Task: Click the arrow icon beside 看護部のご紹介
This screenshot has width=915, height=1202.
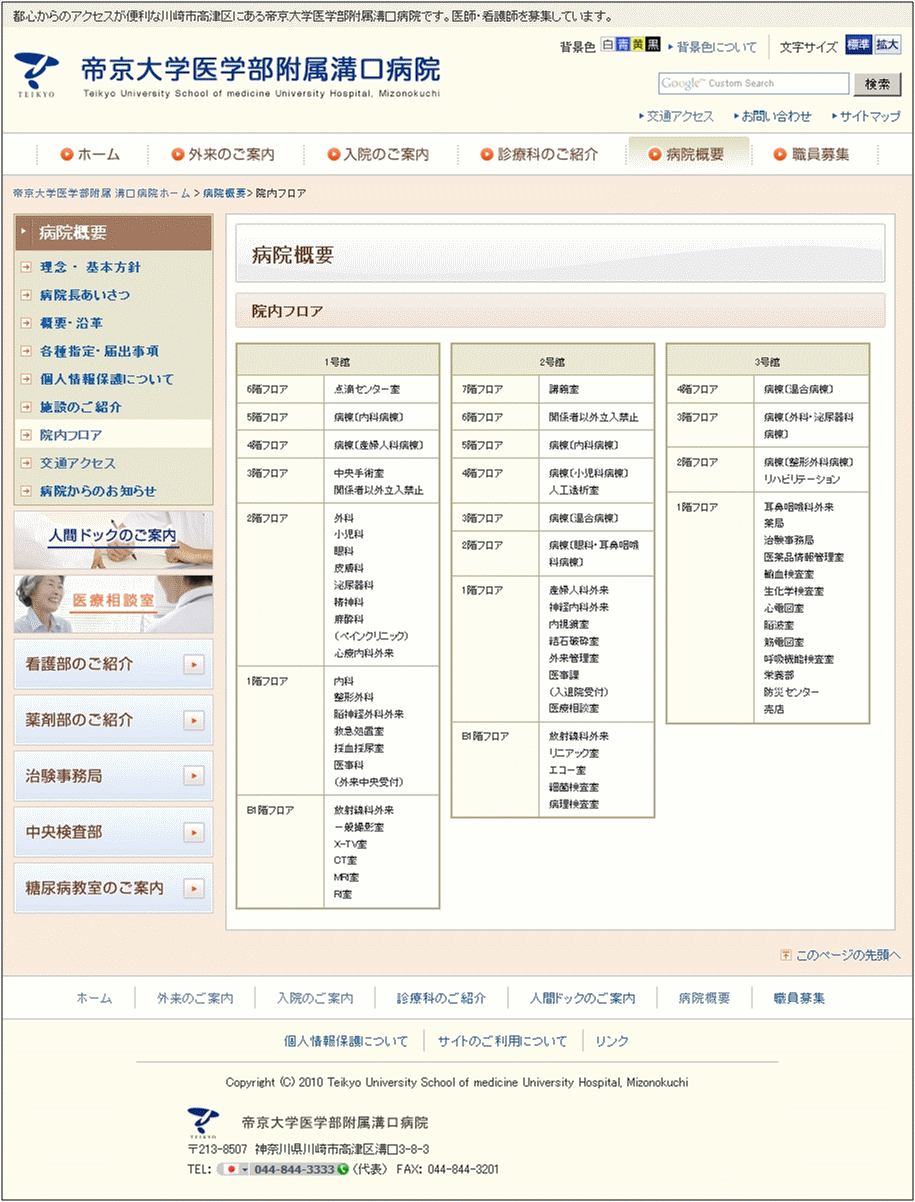Action: click(194, 664)
